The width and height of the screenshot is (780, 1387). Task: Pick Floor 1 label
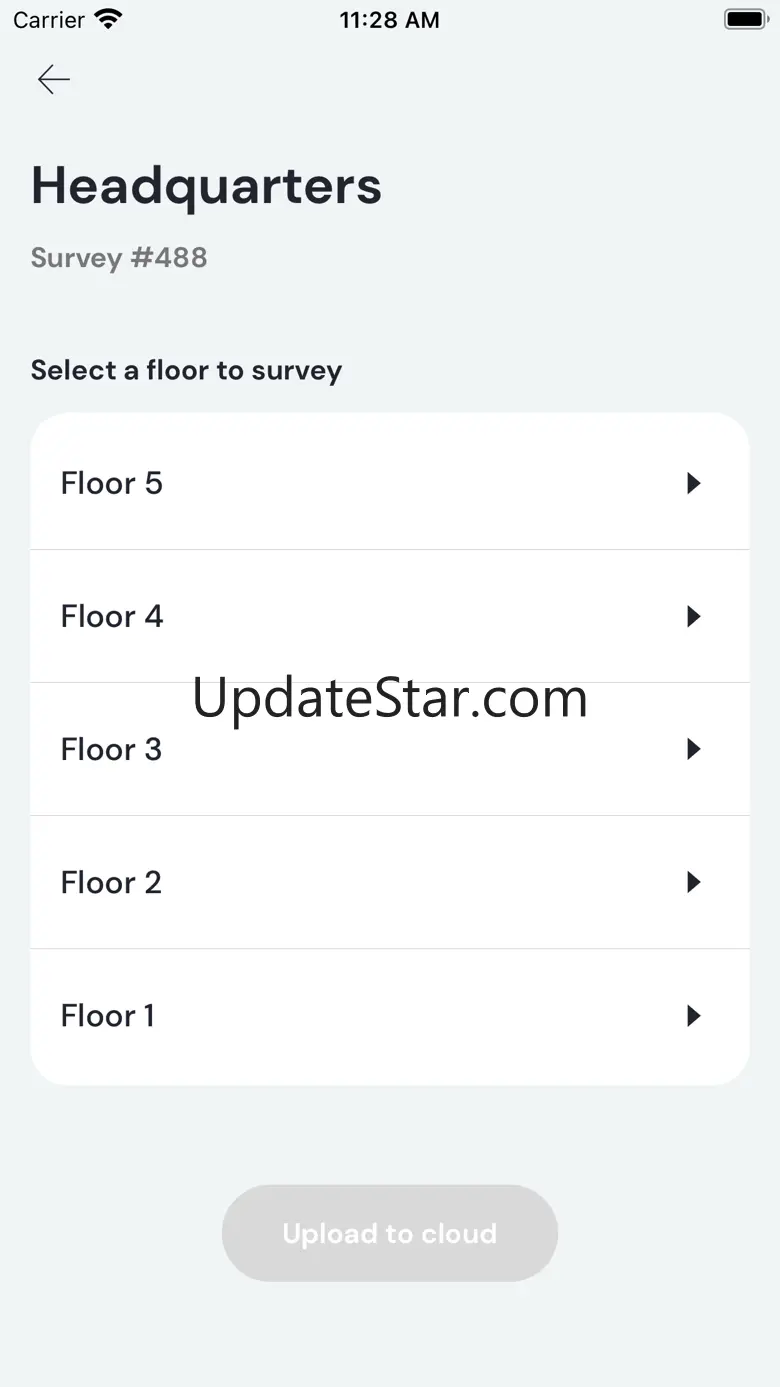(x=107, y=1016)
